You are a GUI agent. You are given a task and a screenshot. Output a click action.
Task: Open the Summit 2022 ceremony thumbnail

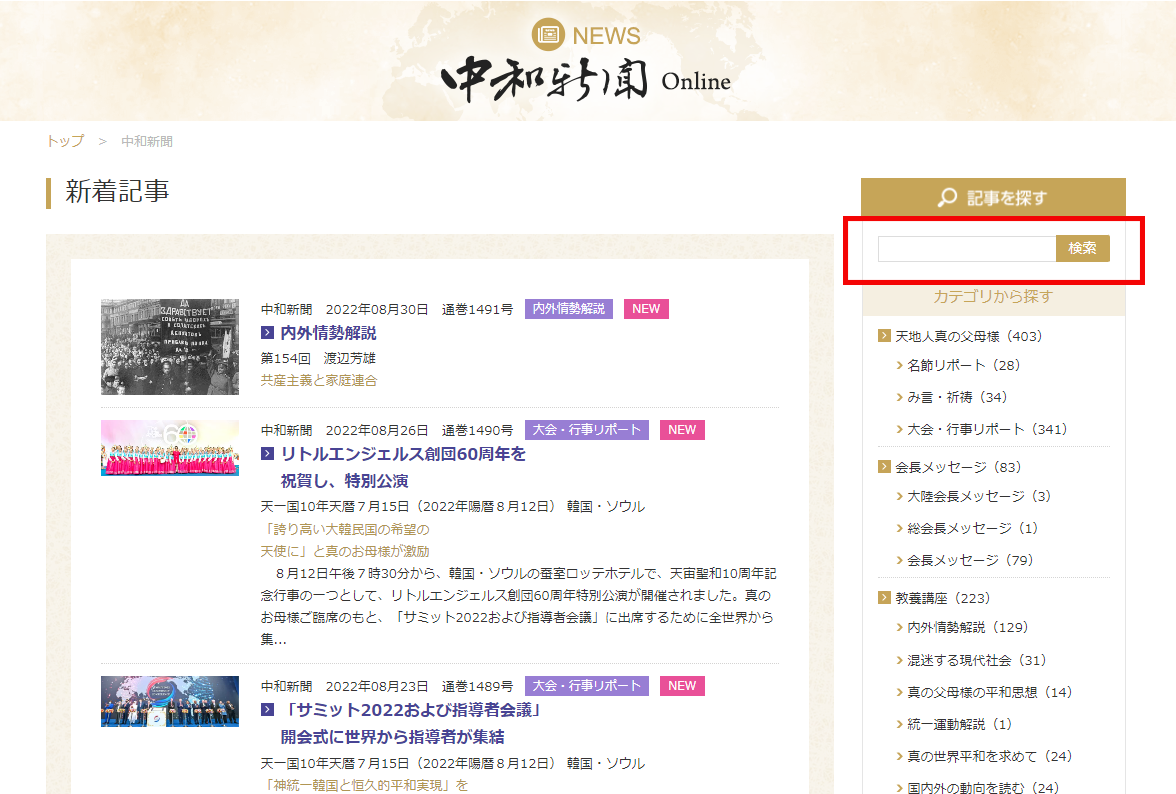(170, 701)
